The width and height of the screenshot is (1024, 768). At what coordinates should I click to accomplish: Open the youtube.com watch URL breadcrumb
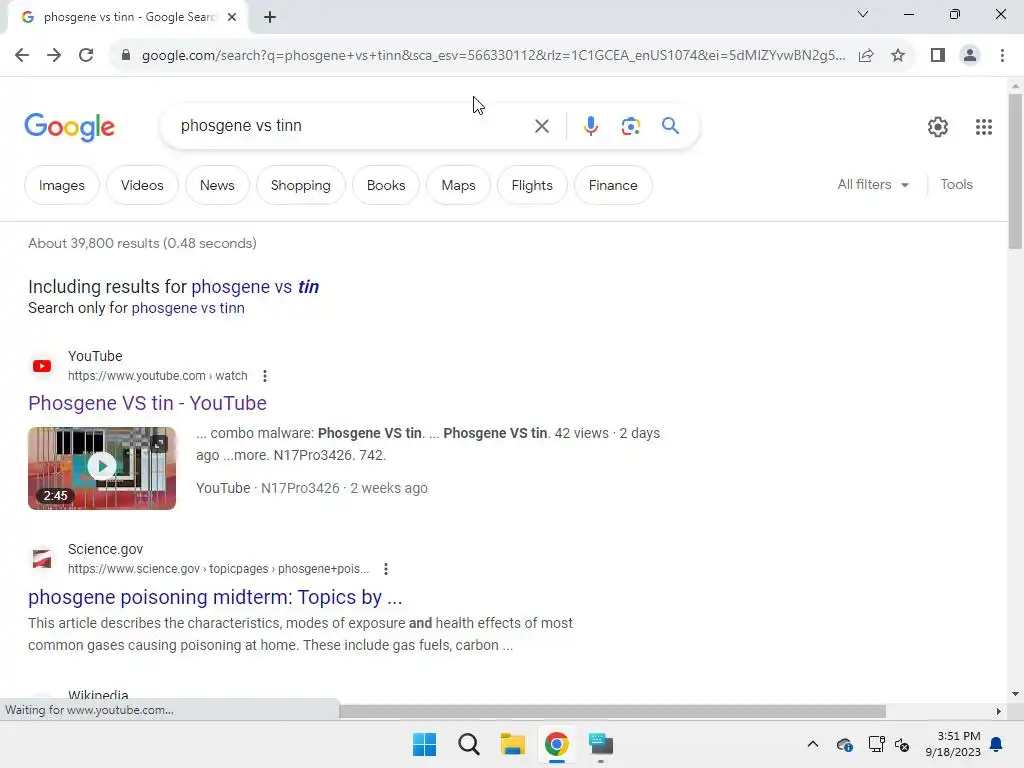(x=157, y=376)
